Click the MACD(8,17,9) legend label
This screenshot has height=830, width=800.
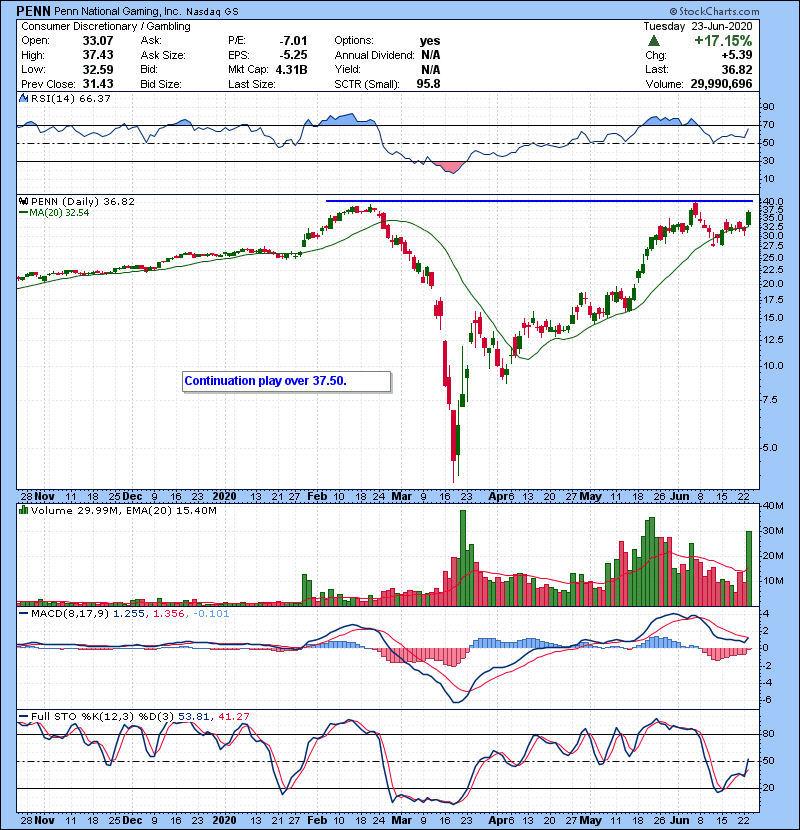pyautogui.click(x=70, y=614)
